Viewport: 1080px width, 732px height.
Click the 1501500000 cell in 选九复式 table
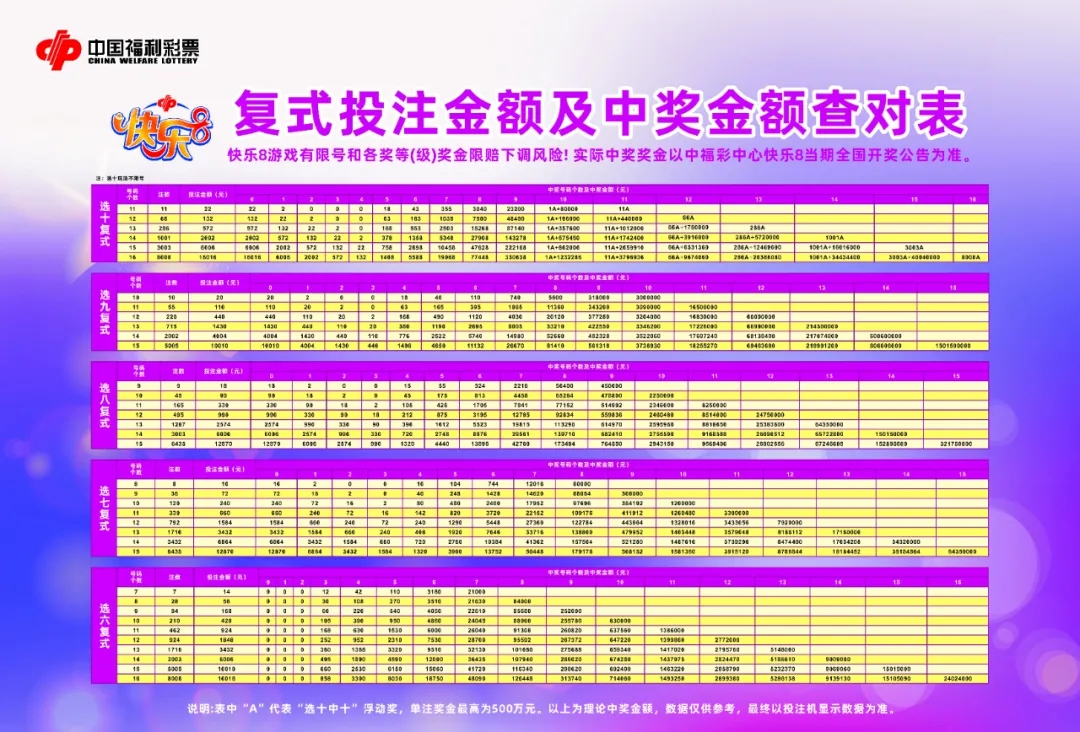(x=953, y=345)
